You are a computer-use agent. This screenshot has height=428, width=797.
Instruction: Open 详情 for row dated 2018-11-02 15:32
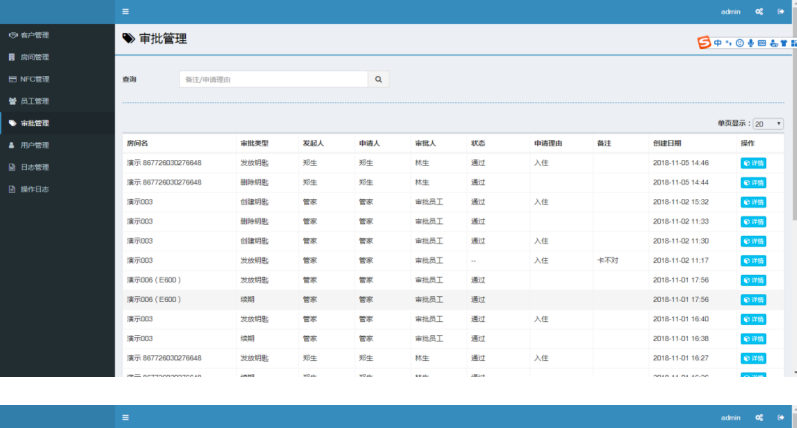pyautogui.click(x=753, y=202)
